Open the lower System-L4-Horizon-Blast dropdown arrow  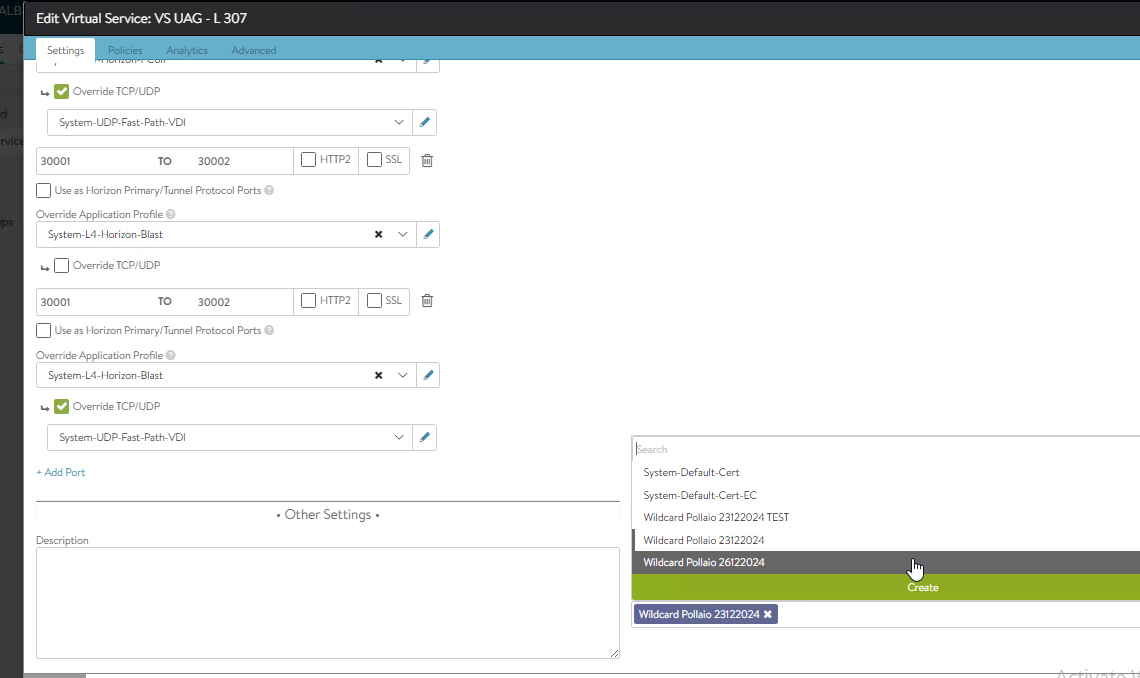pos(403,376)
